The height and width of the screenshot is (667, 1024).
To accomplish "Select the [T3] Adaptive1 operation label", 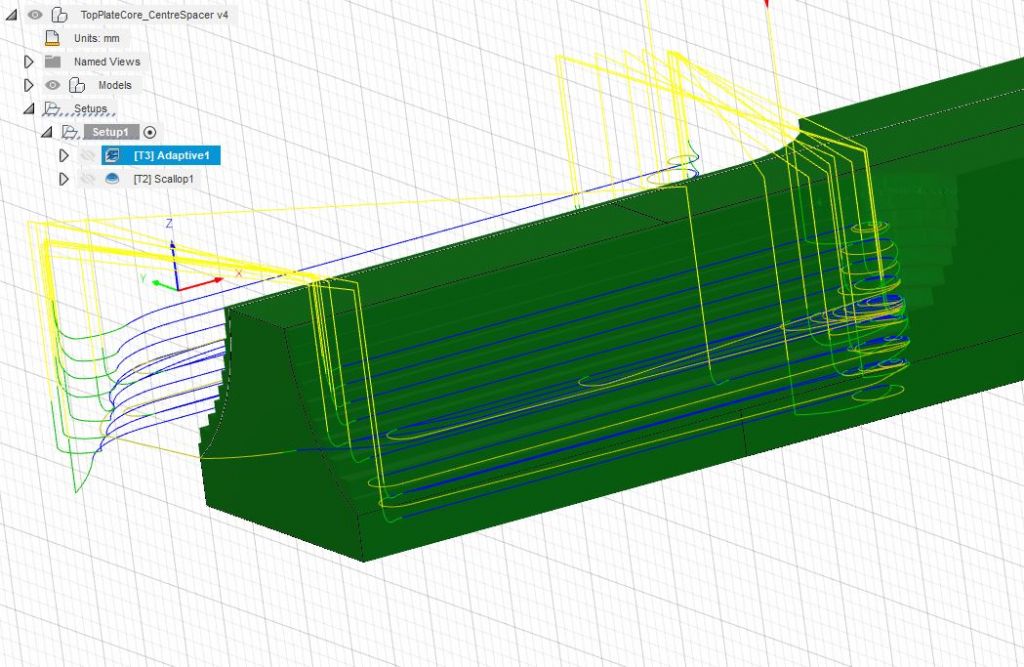I will pos(172,155).
